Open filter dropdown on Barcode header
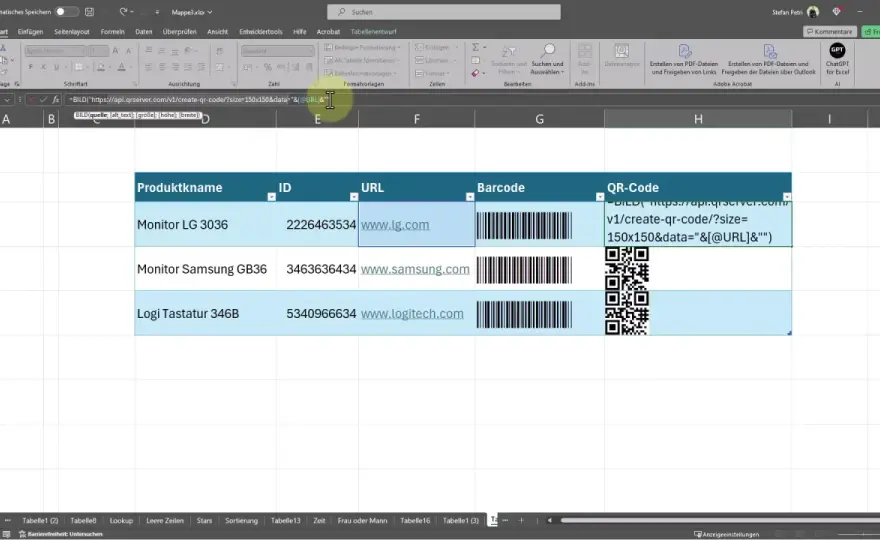Viewport: 880px width, 540px height. pos(599,196)
